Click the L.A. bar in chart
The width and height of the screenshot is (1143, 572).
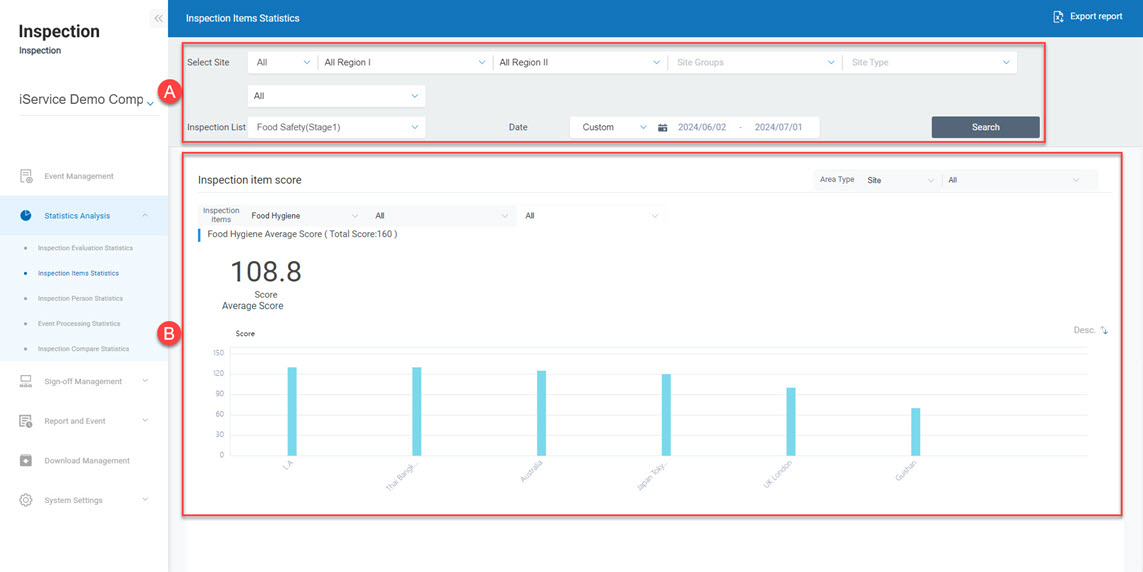[x=292, y=411]
